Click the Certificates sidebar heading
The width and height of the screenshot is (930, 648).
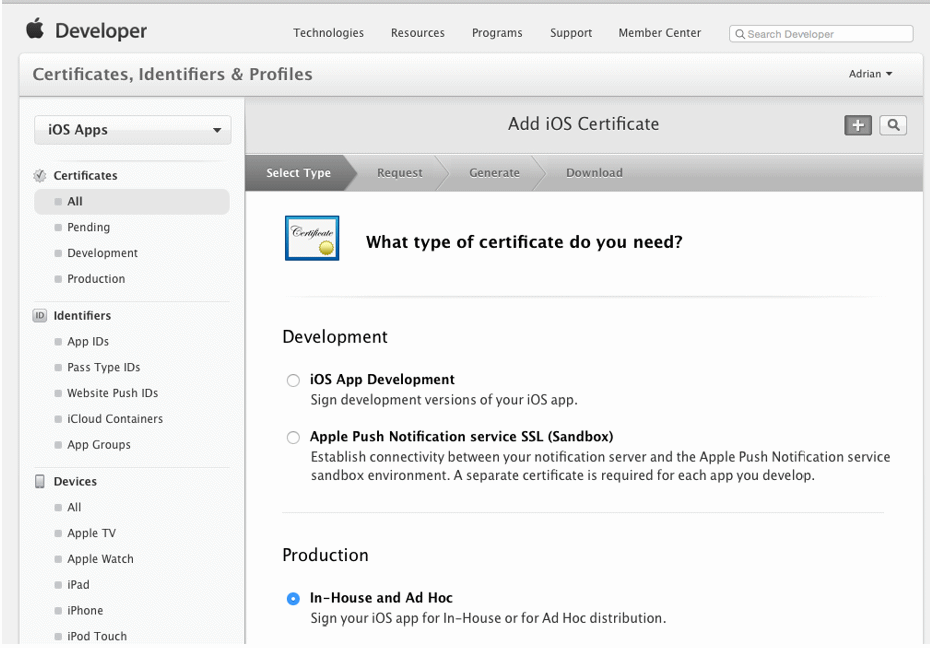[x=85, y=175]
